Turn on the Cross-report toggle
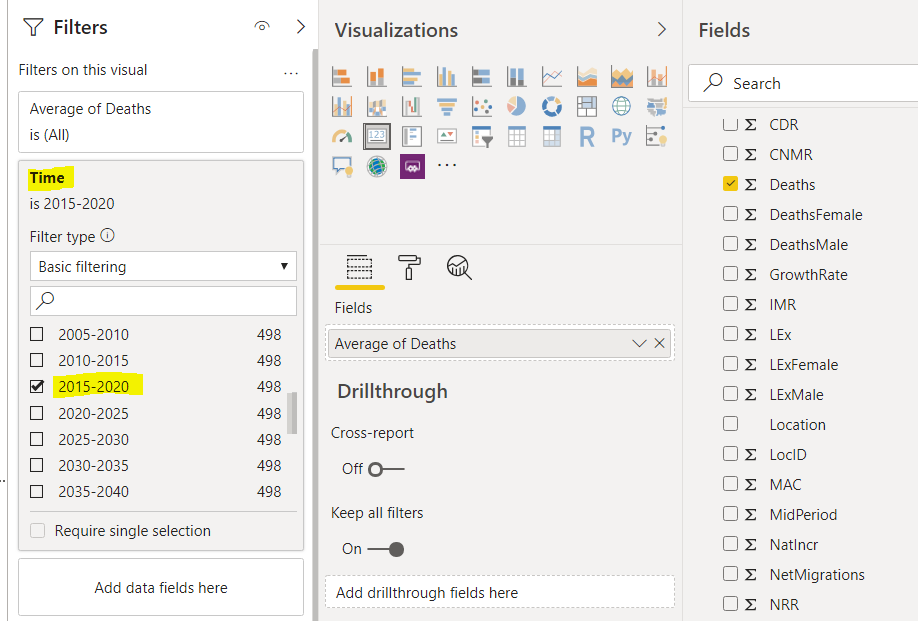Image resolution: width=918 pixels, height=621 pixels. pyautogui.click(x=386, y=469)
